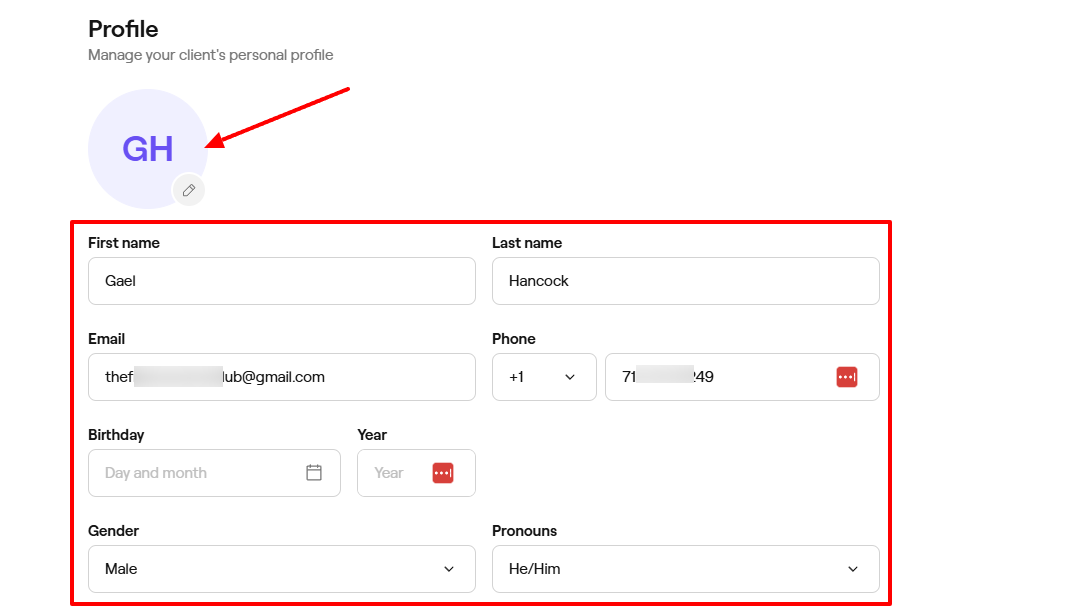Open the Gender dropdown showing Male
Viewport: 1075px width, 613px height.
coord(281,569)
